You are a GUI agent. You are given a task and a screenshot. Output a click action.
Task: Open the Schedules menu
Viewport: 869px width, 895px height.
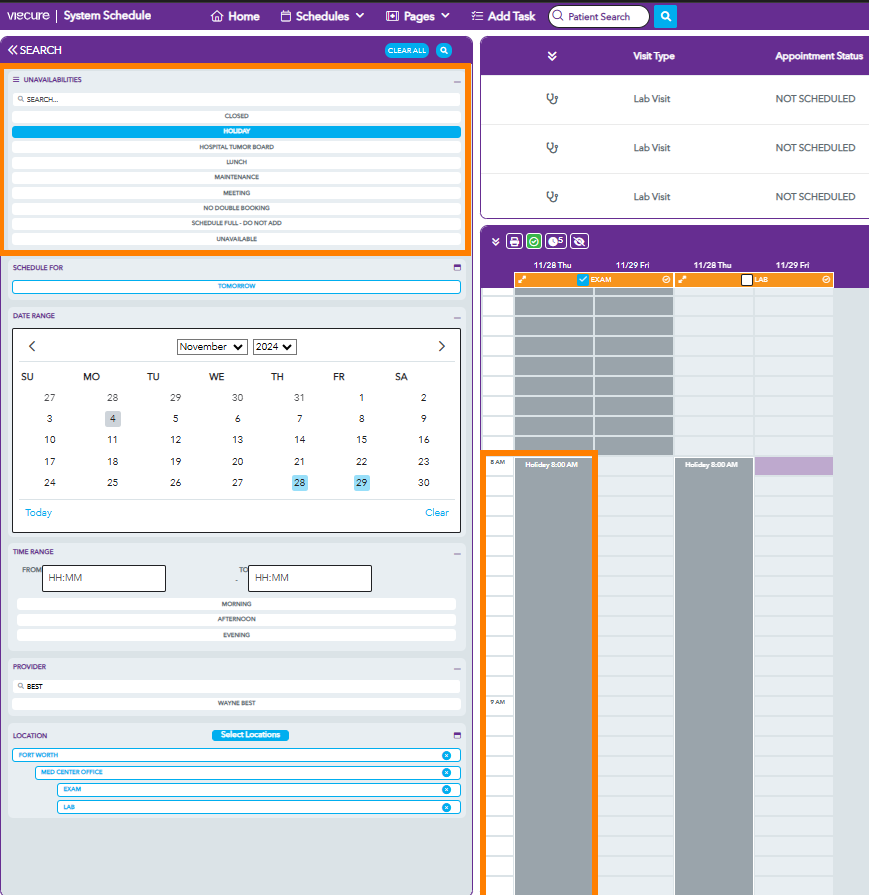pyautogui.click(x=322, y=17)
